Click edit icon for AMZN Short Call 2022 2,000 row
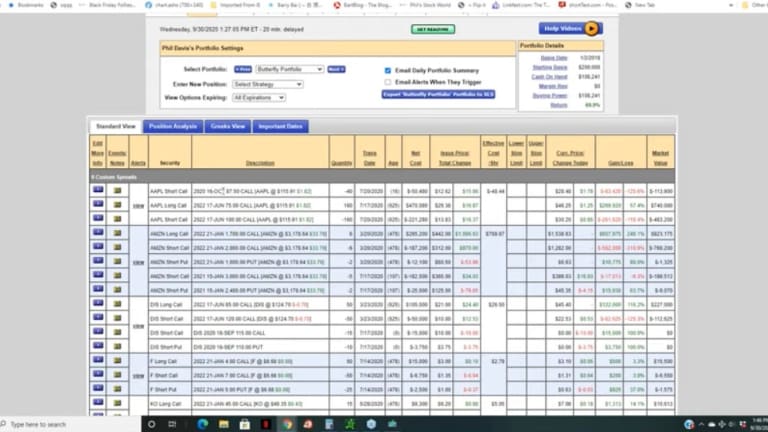 pos(98,246)
